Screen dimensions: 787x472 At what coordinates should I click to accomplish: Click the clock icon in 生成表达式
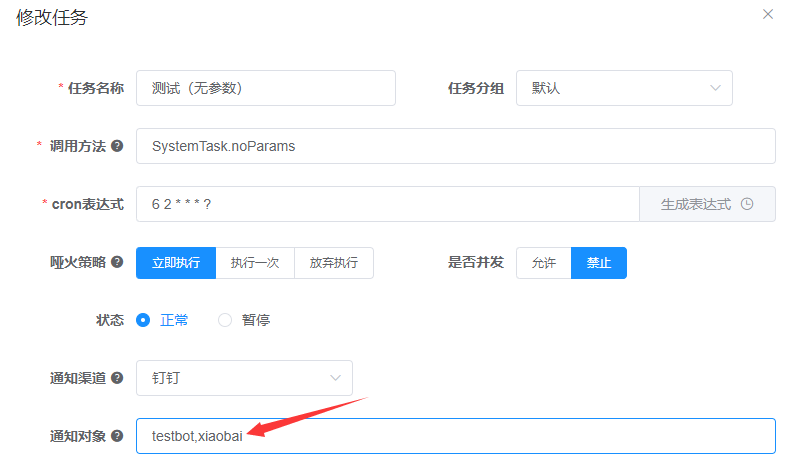pos(746,204)
